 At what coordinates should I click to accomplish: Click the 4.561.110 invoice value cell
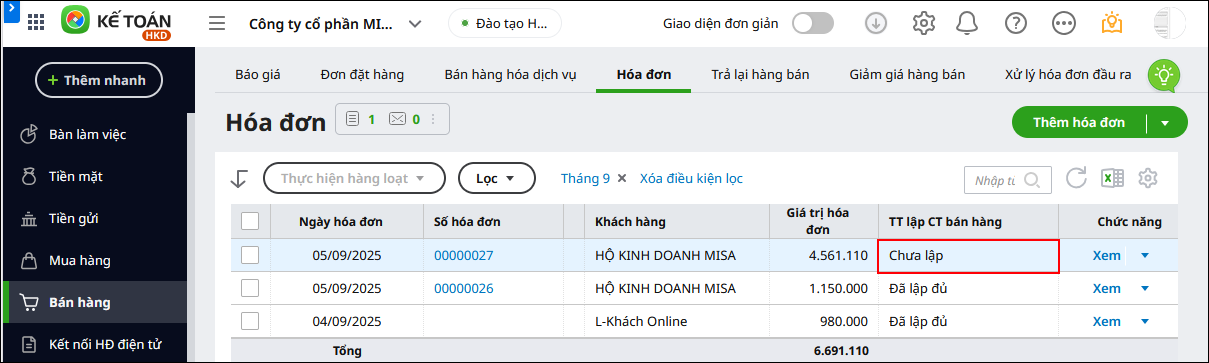825,255
